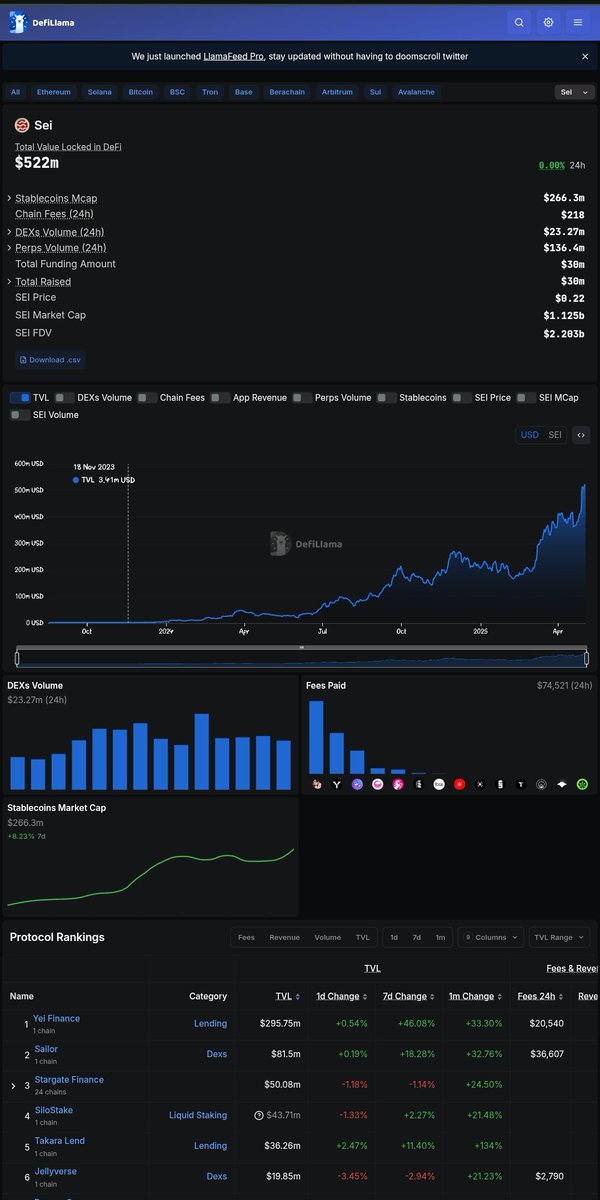This screenshot has width=600, height=1200.
Task: Click the sort arrows on TVL column
Action: click(x=297, y=996)
